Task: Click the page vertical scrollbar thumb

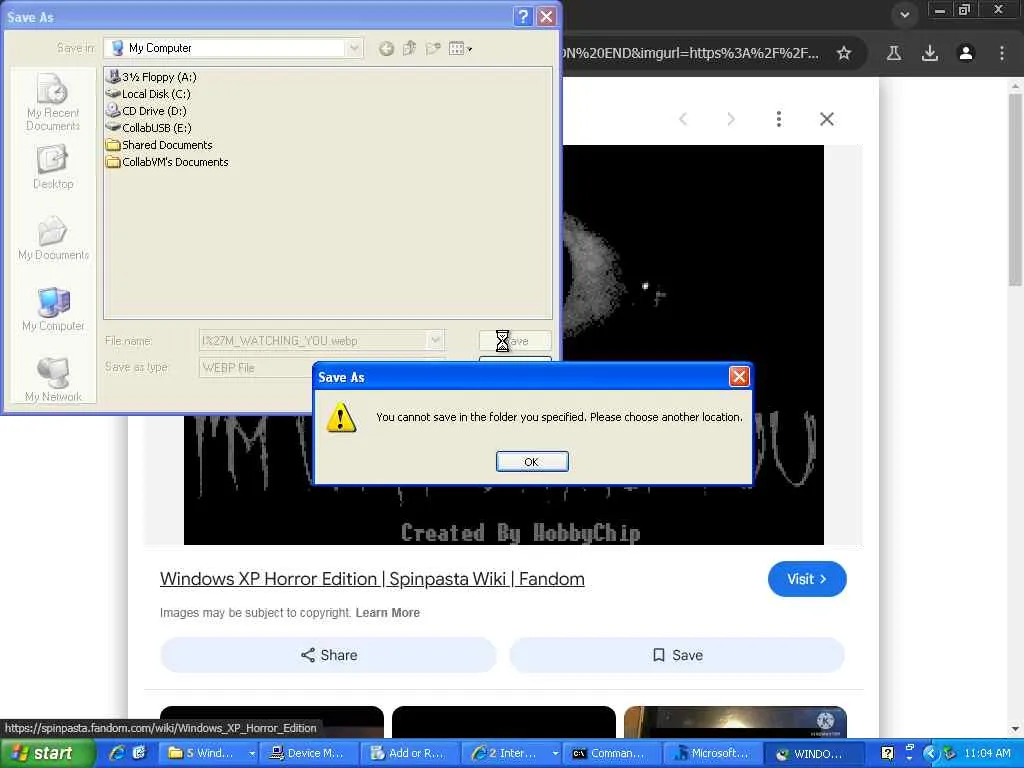Action: click(1015, 189)
